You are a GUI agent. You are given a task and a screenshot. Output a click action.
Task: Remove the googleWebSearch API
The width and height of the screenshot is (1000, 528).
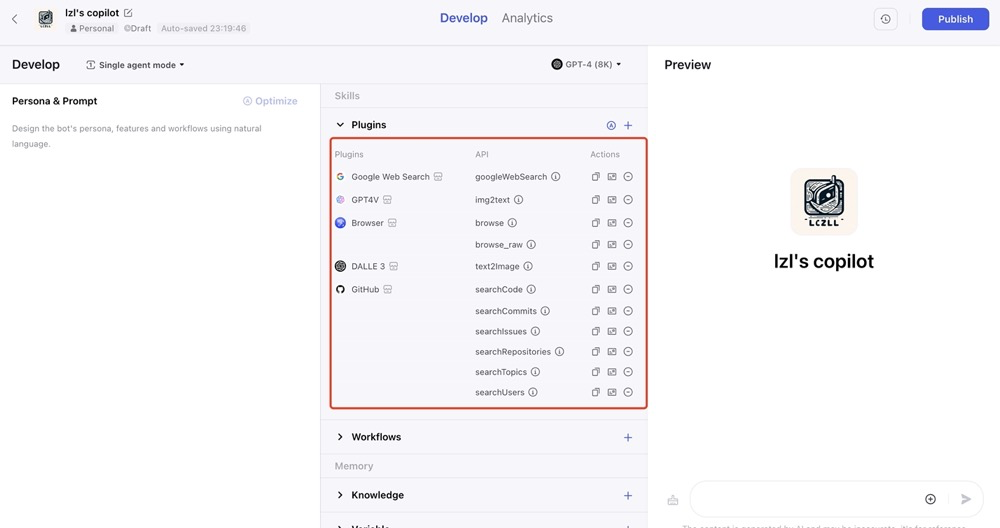[x=628, y=177]
